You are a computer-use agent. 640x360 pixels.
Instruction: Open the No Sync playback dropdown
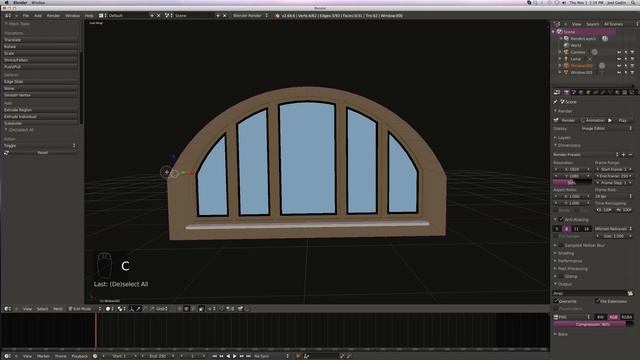pos(271,356)
